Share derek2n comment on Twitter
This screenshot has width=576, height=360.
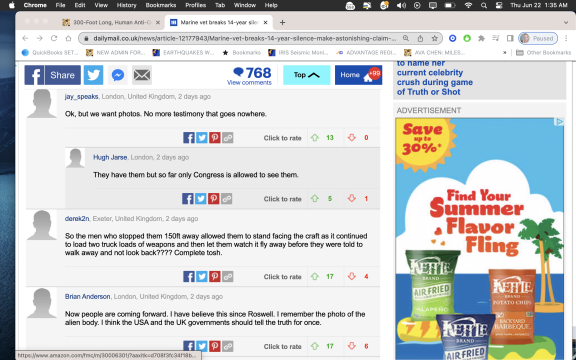tap(202, 277)
